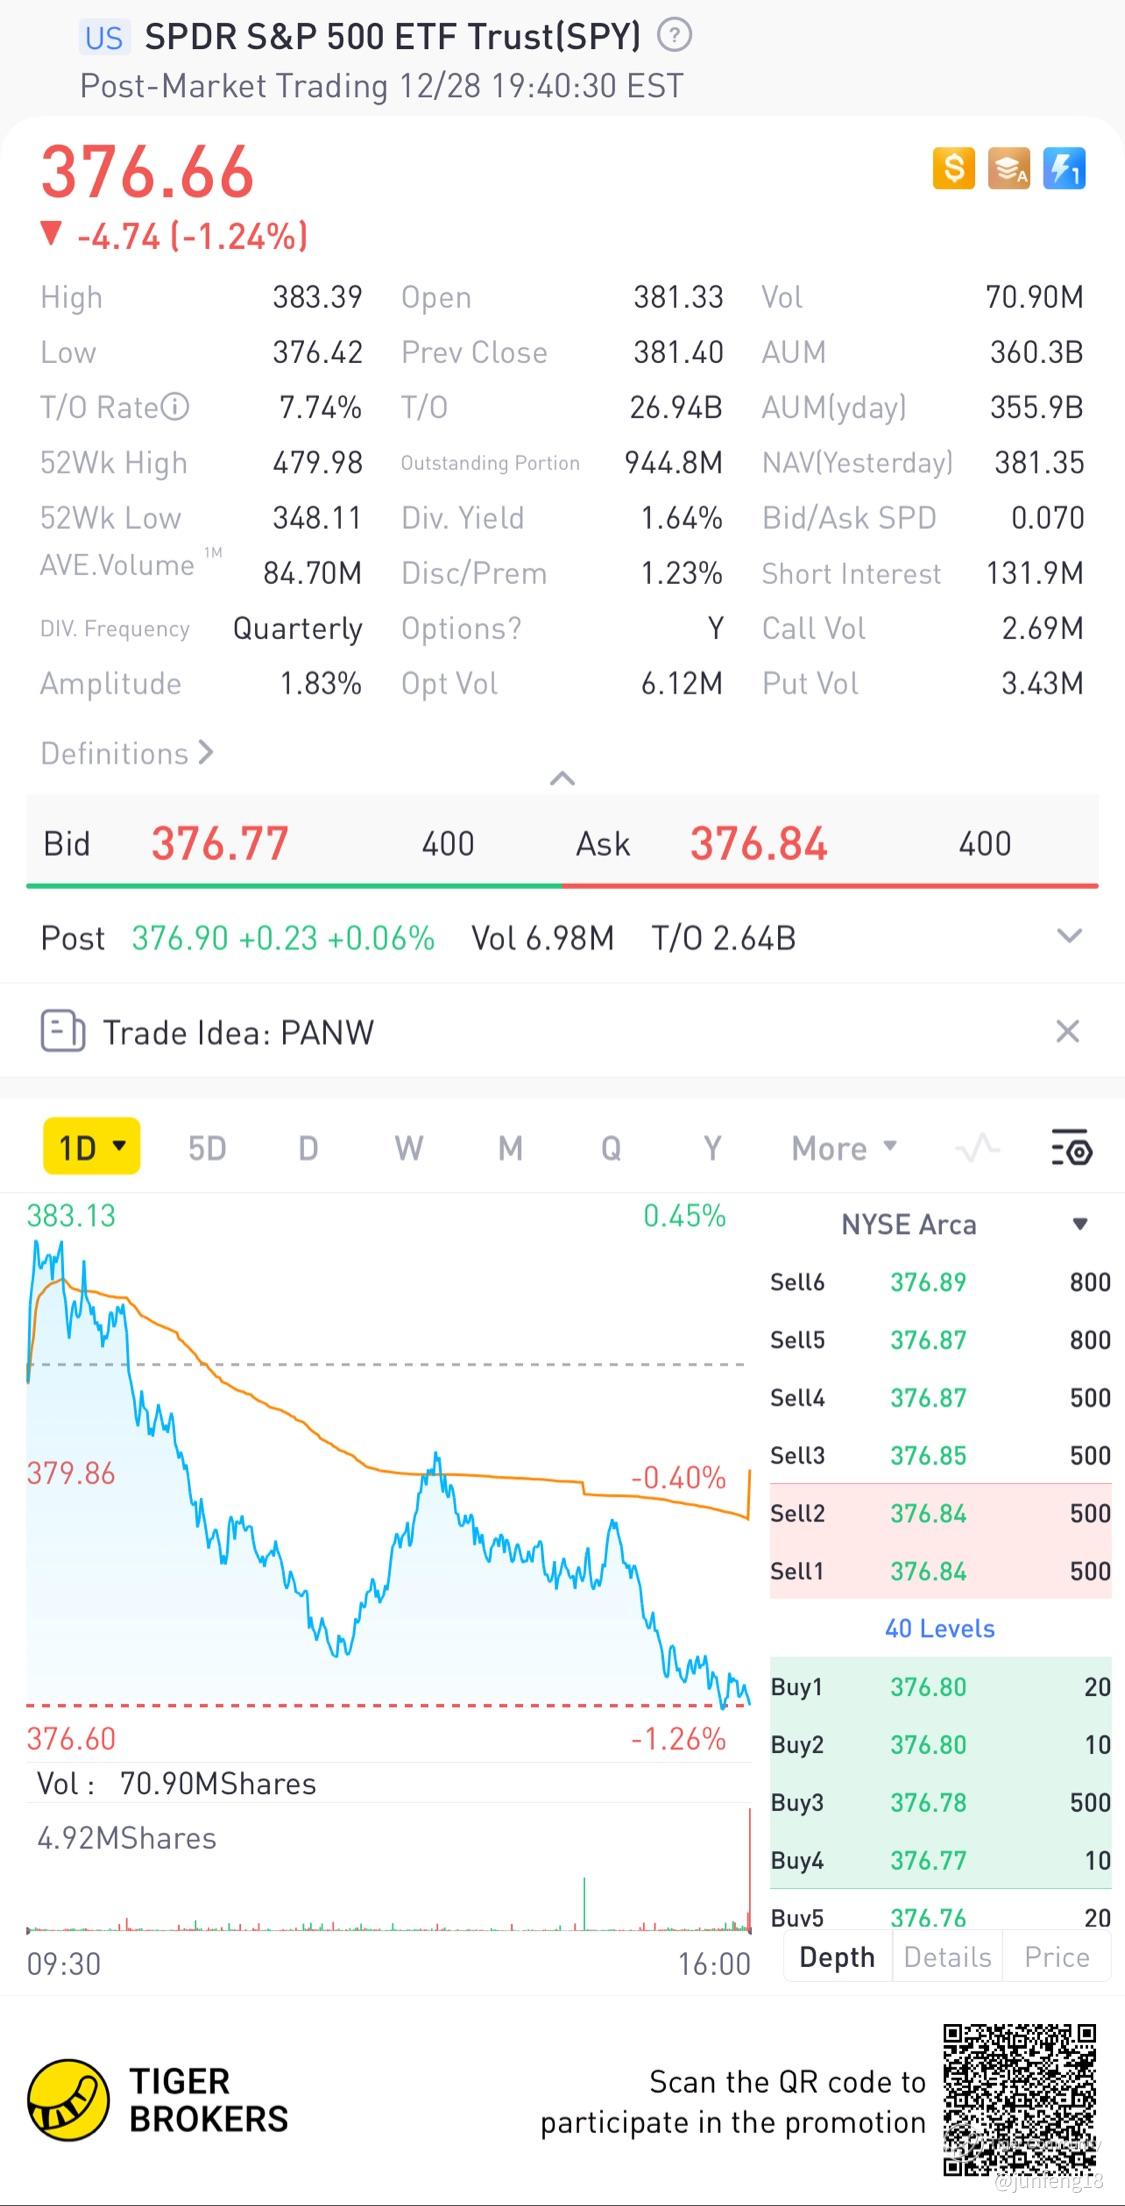The width and height of the screenshot is (1125, 2206).
Task: Tap the blue lightning bolt icon
Action: (1064, 169)
